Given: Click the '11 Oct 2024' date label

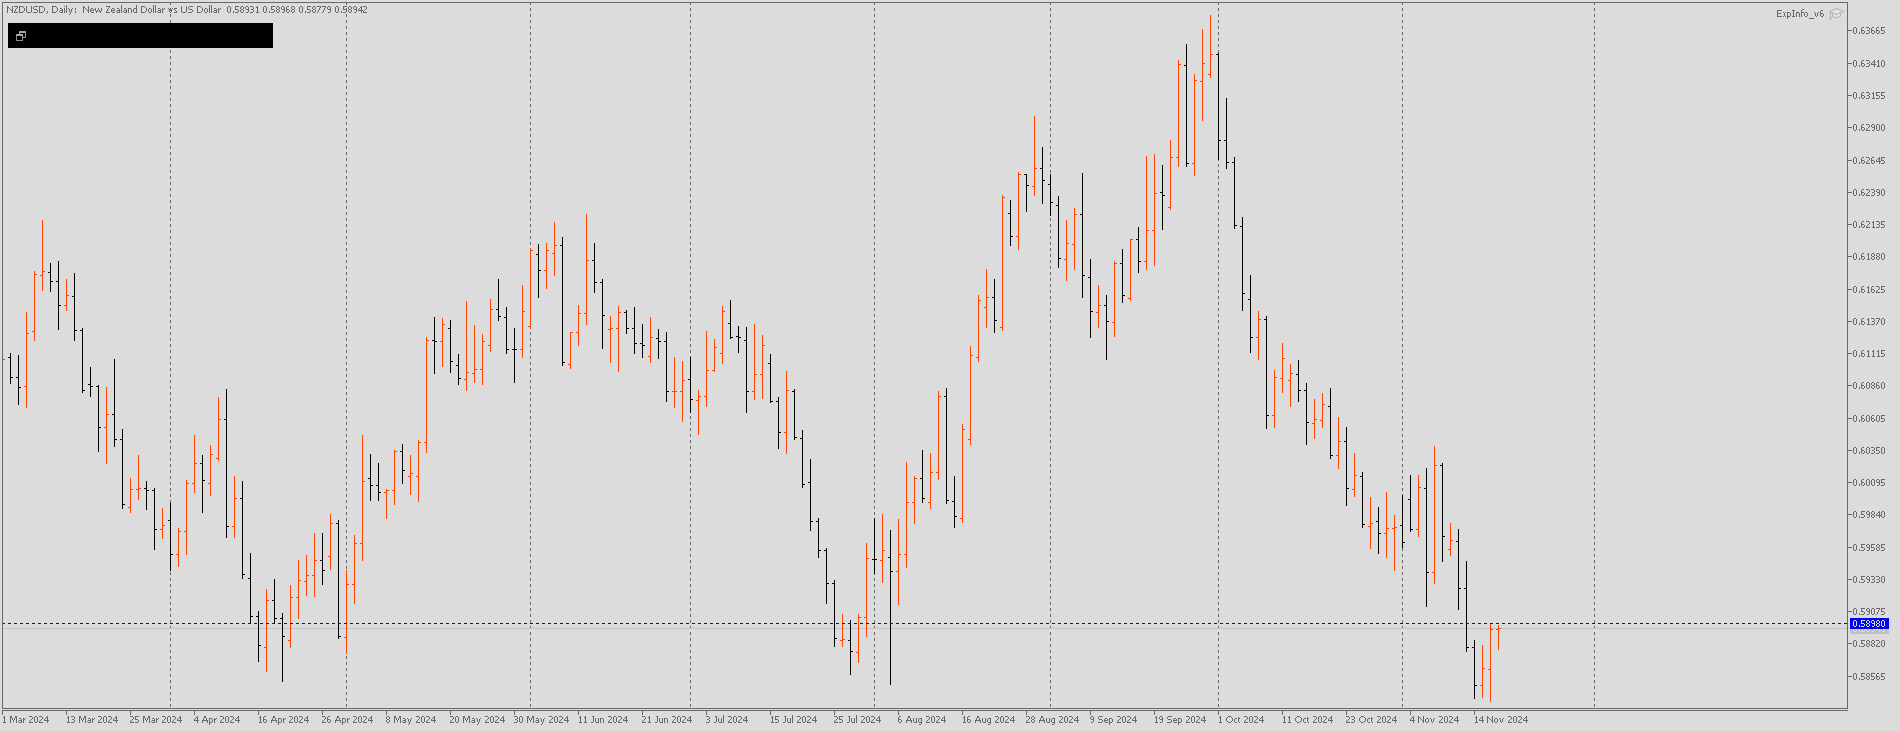Looking at the screenshot, I should [x=1307, y=720].
